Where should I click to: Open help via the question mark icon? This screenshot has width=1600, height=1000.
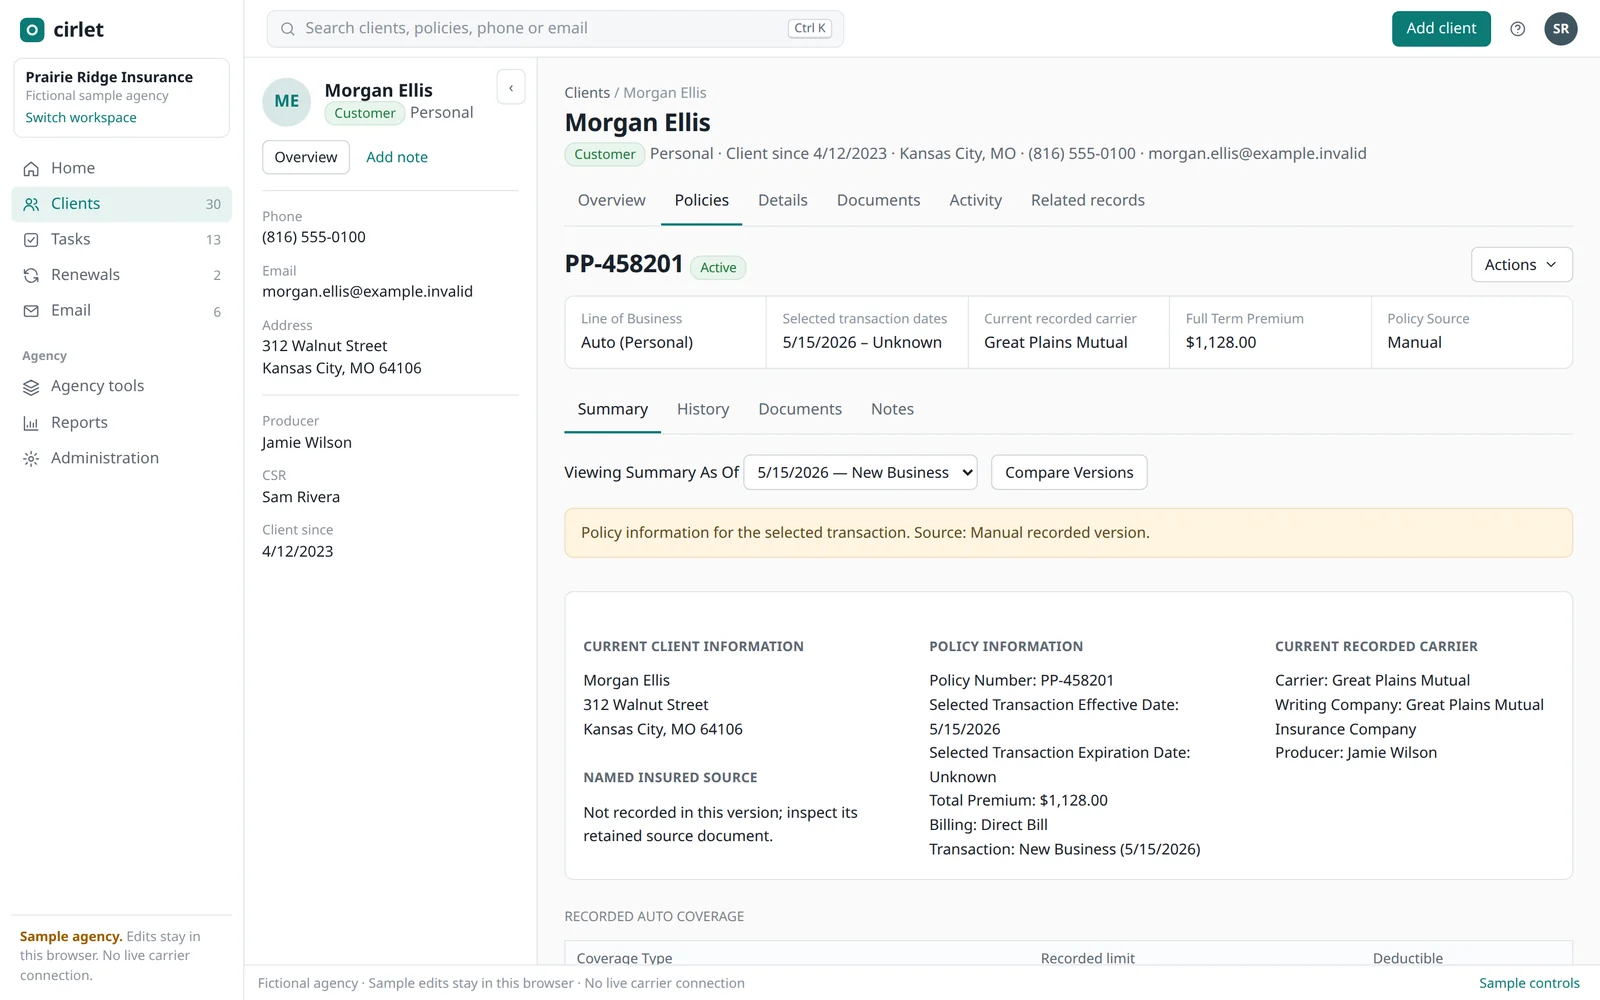(x=1517, y=29)
